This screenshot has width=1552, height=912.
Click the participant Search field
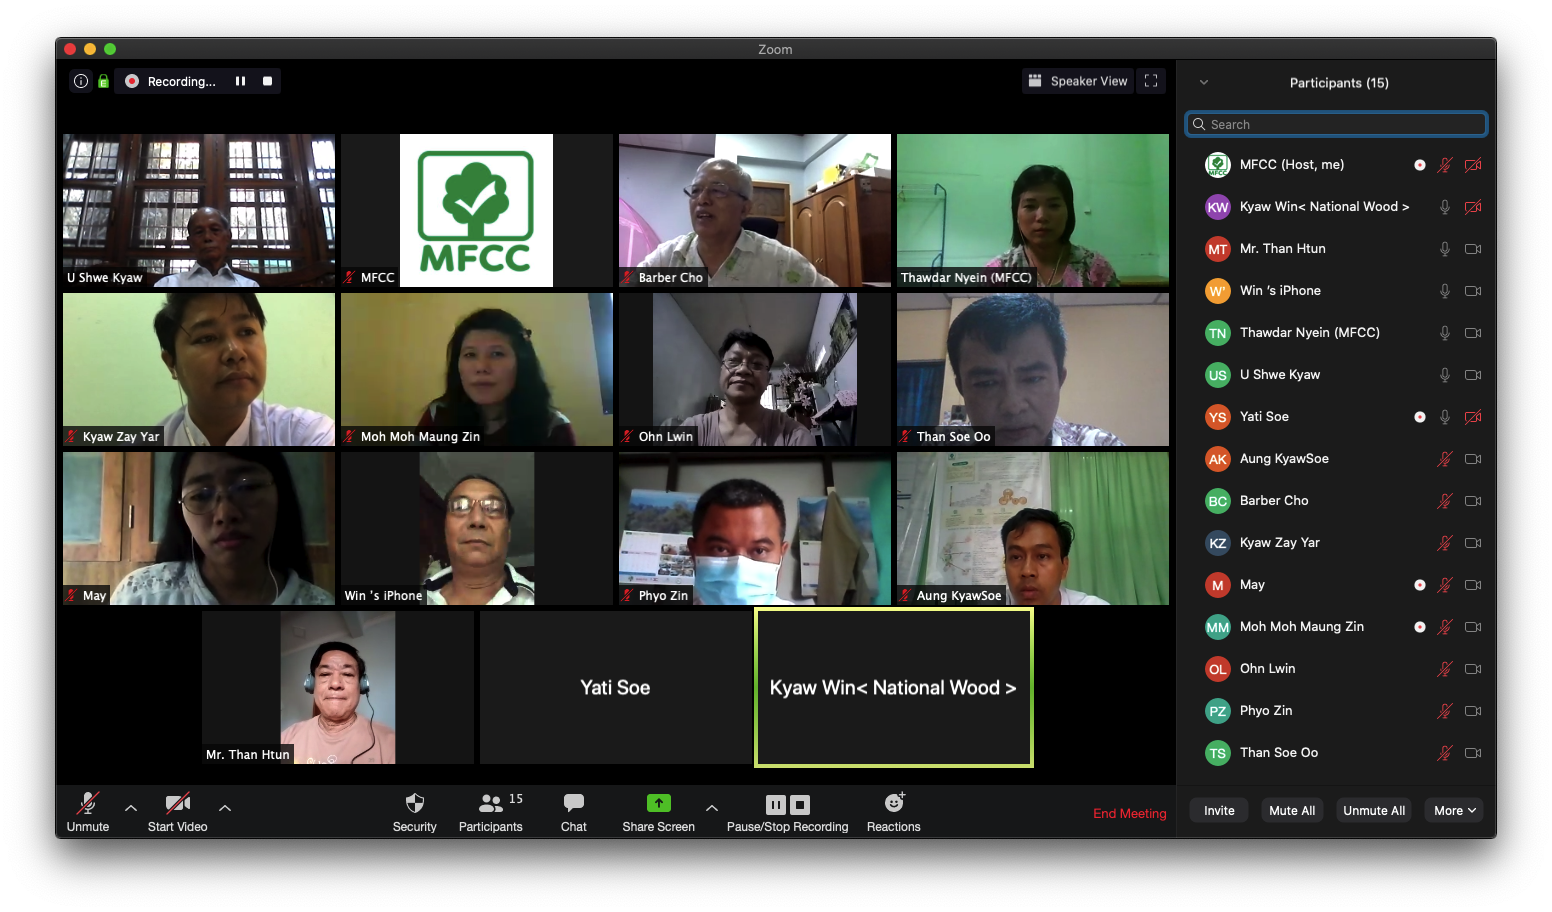[x=1337, y=124]
